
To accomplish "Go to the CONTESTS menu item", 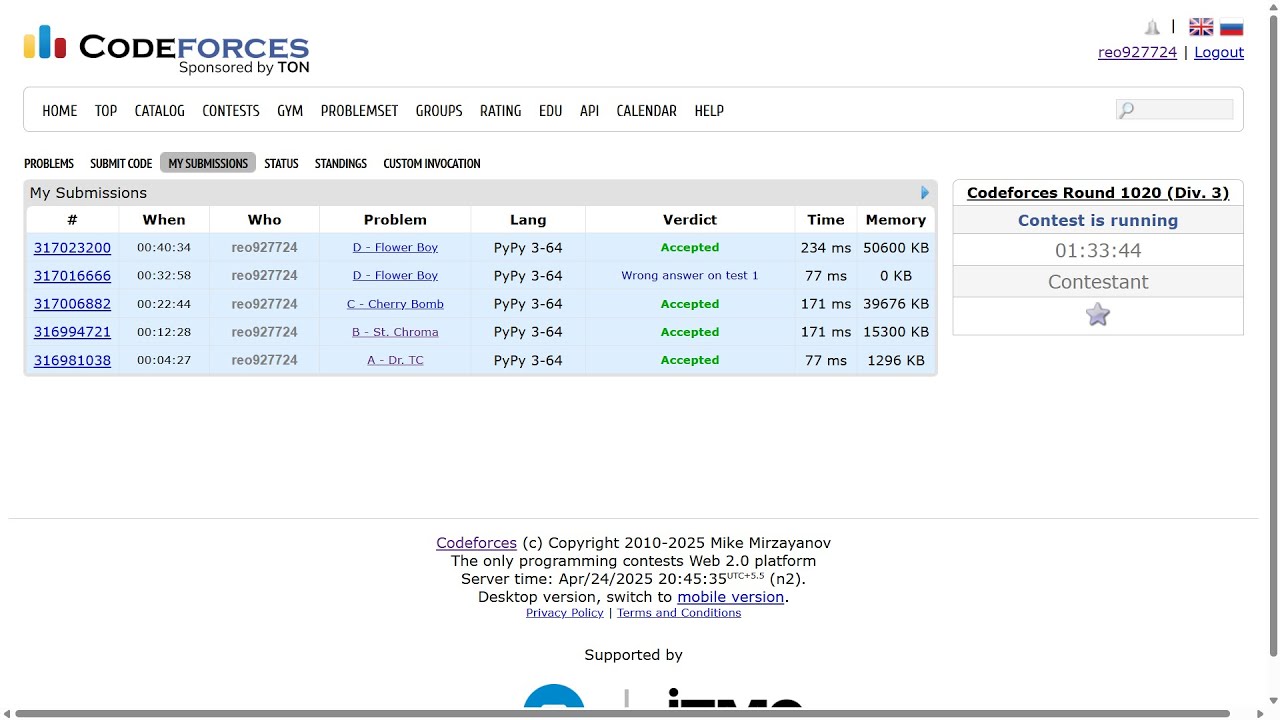I will coord(231,111).
